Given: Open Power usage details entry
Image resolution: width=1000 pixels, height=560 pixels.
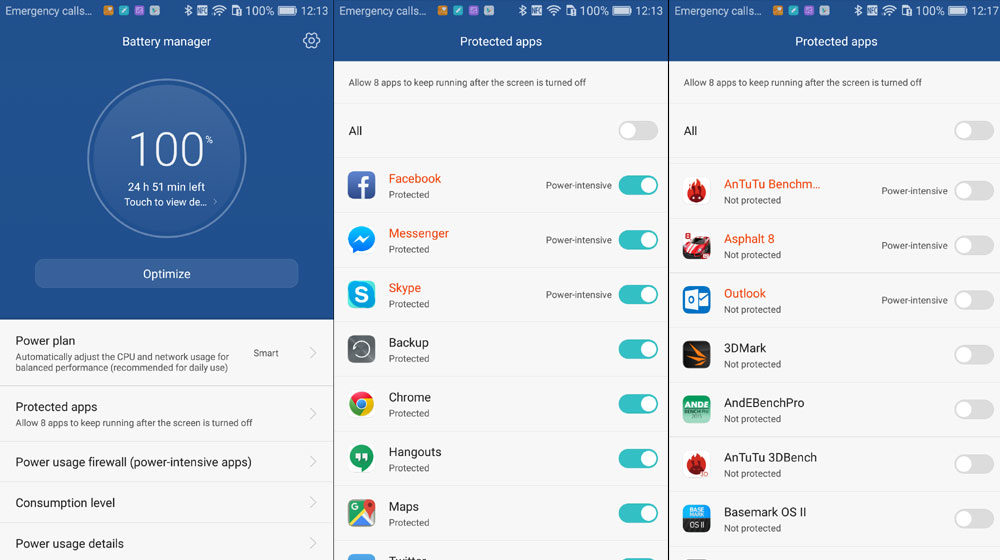Looking at the screenshot, I should click(x=166, y=542).
